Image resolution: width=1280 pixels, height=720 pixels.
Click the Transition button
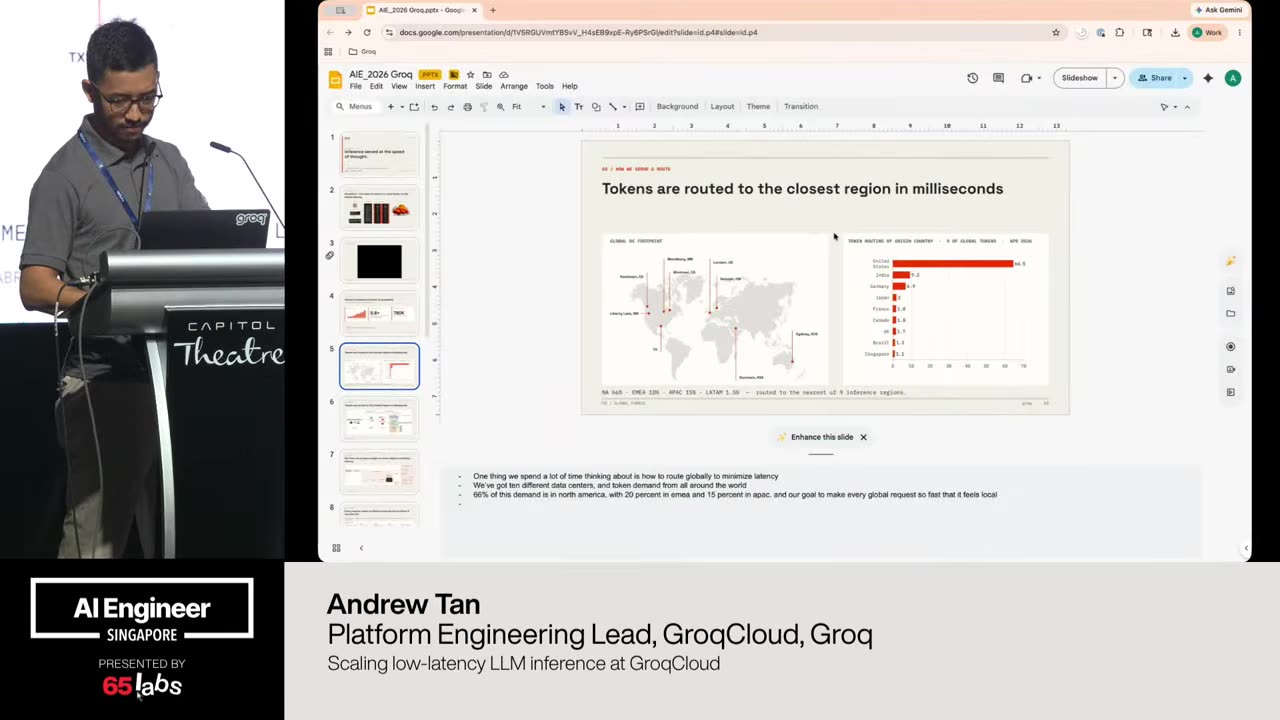(801, 107)
